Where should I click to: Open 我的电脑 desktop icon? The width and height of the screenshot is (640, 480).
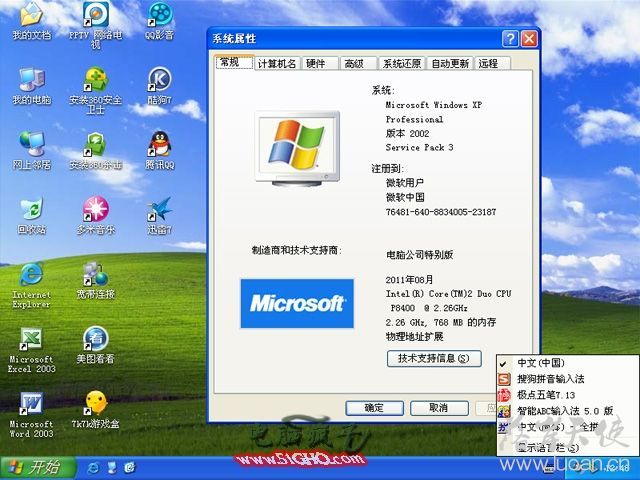point(31,87)
